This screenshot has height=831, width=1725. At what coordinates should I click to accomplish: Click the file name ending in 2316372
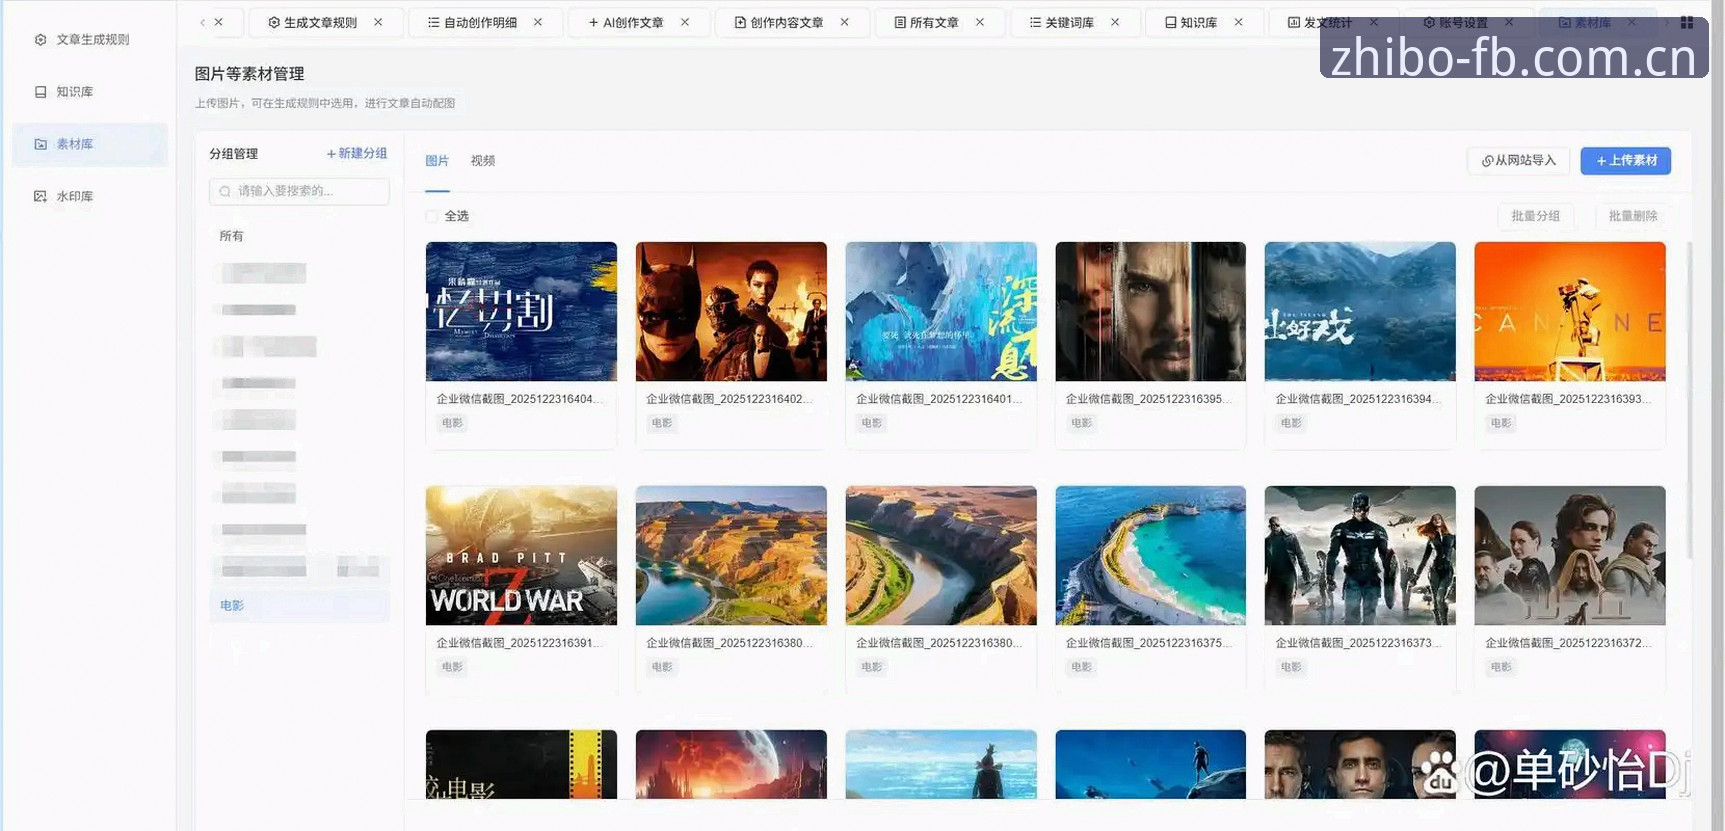click(x=1568, y=643)
